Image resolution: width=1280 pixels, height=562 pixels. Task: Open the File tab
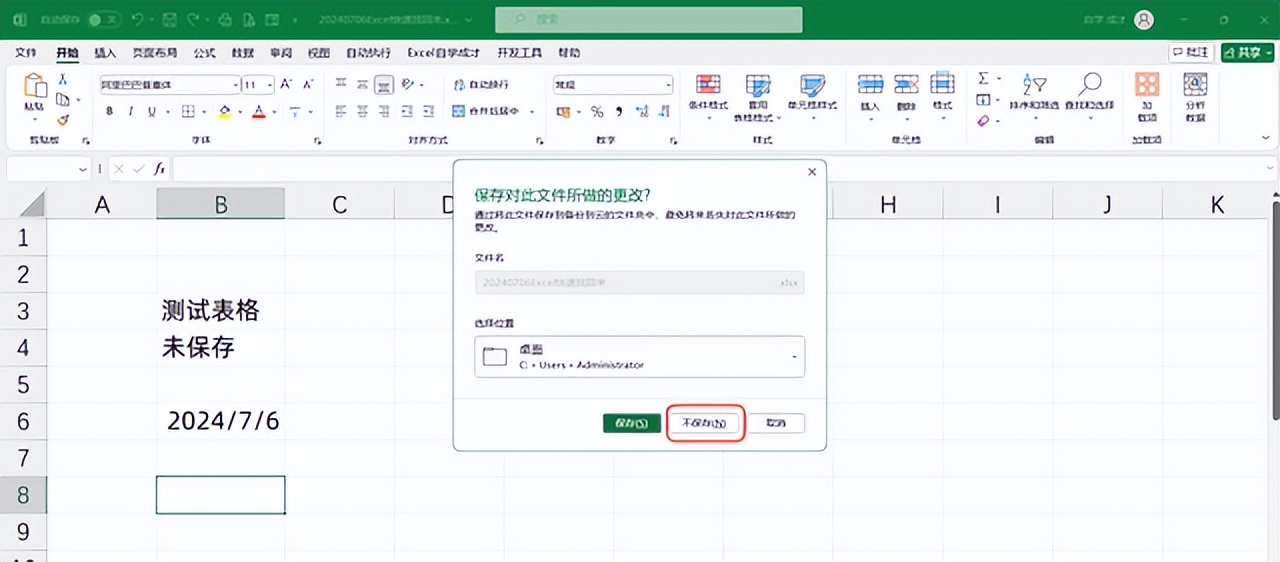[26, 53]
